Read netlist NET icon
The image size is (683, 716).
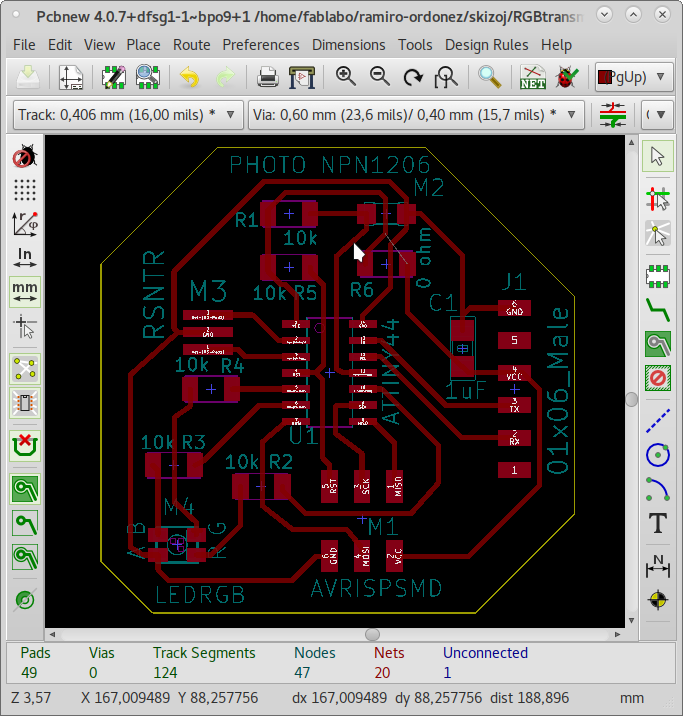[x=532, y=77]
